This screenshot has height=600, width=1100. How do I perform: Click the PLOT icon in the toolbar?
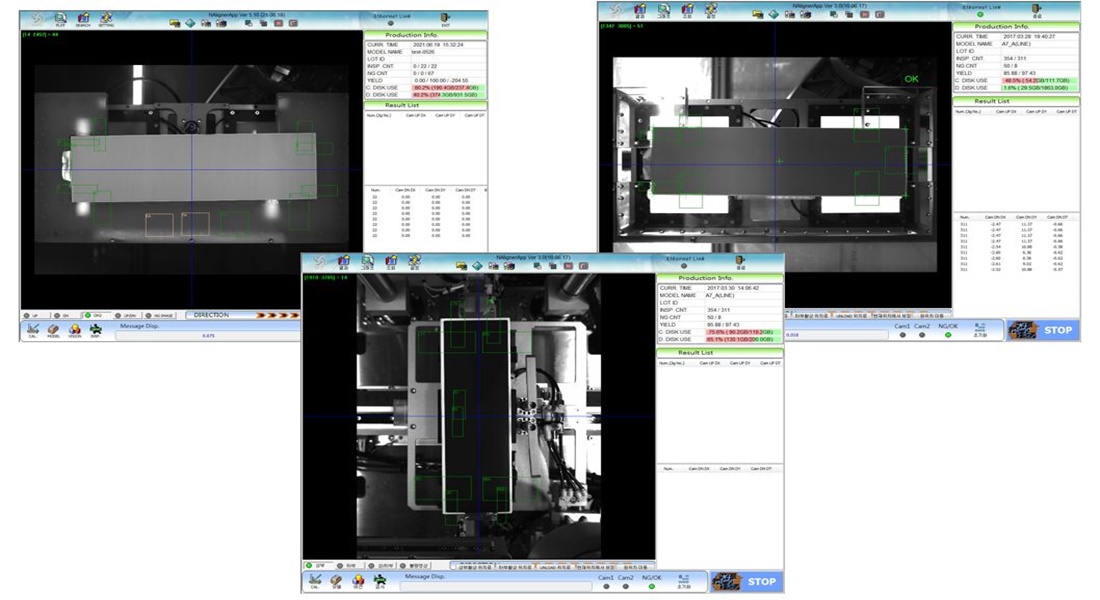click(x=61, y=19)
